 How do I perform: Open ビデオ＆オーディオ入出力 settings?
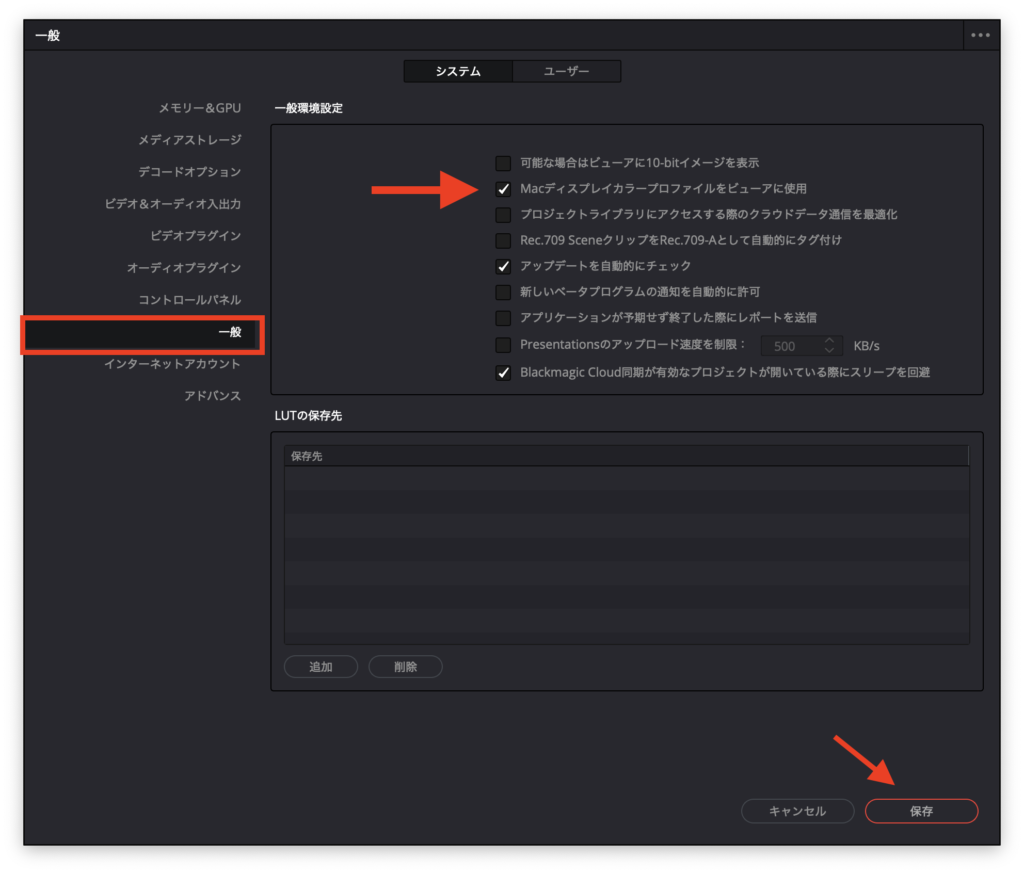point(172,204)
